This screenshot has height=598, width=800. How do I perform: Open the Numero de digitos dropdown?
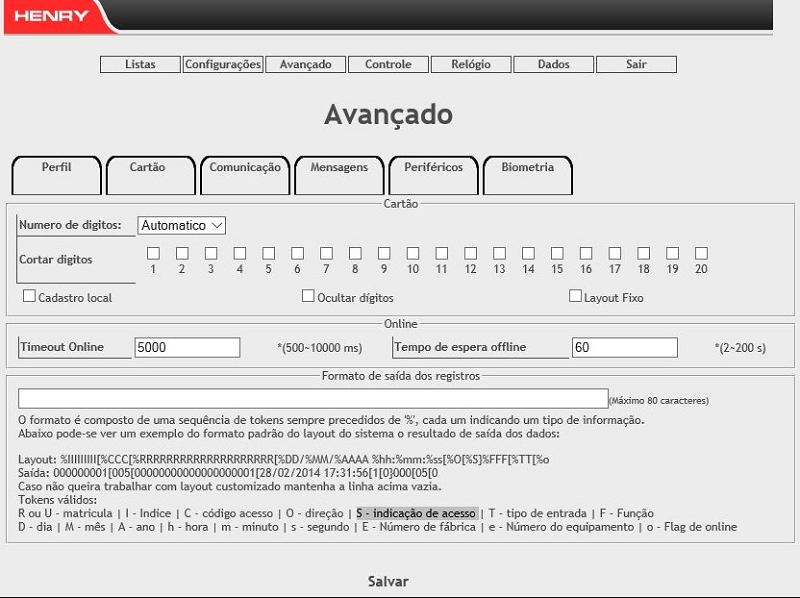click(x=182, y=226)
